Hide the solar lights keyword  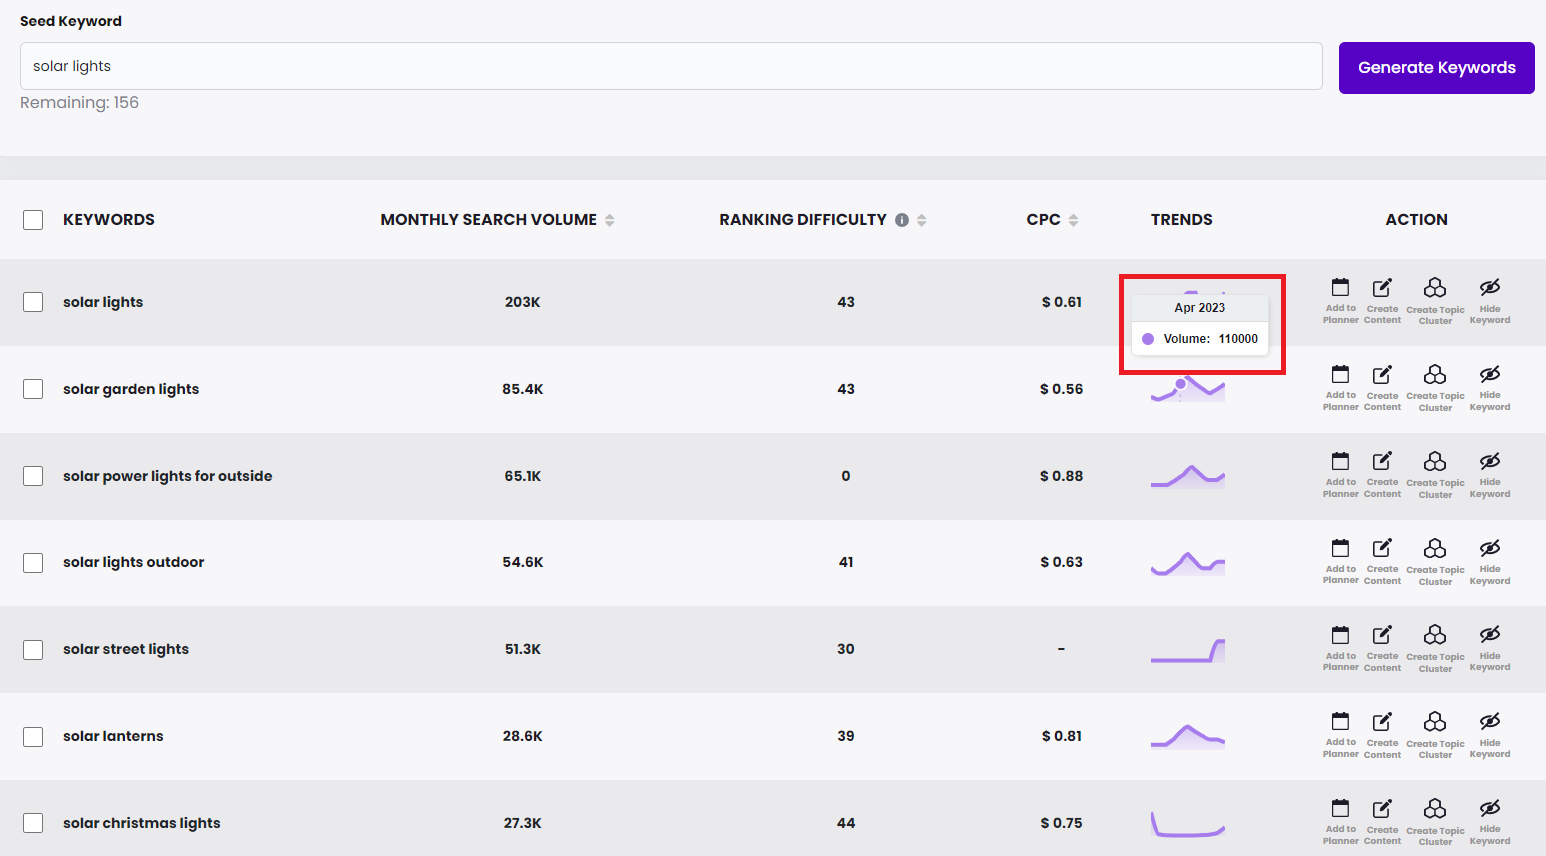click(x=1489, y=300)
